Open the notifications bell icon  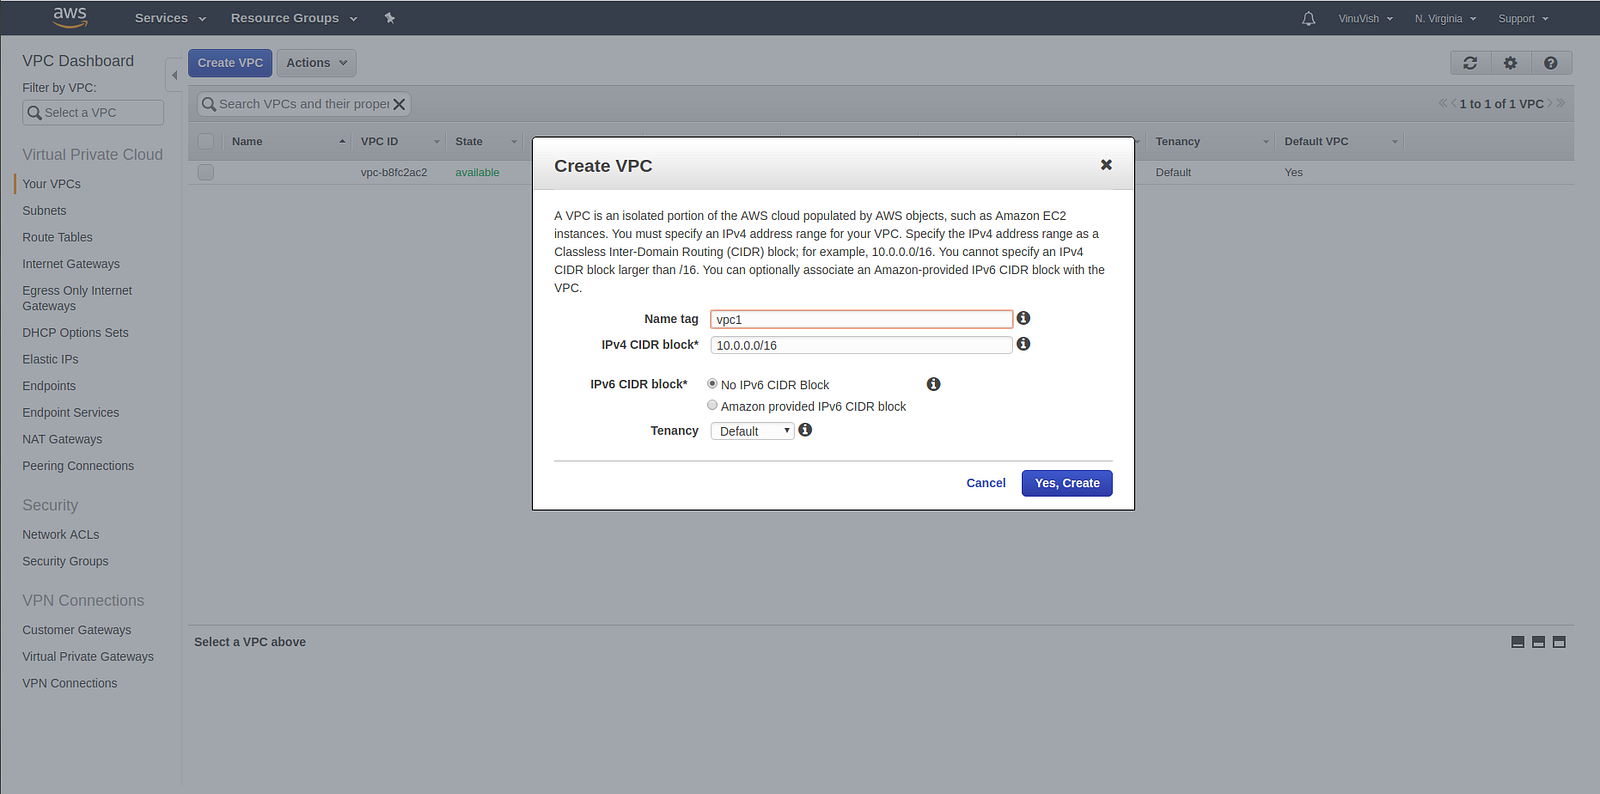[1308, 18]
